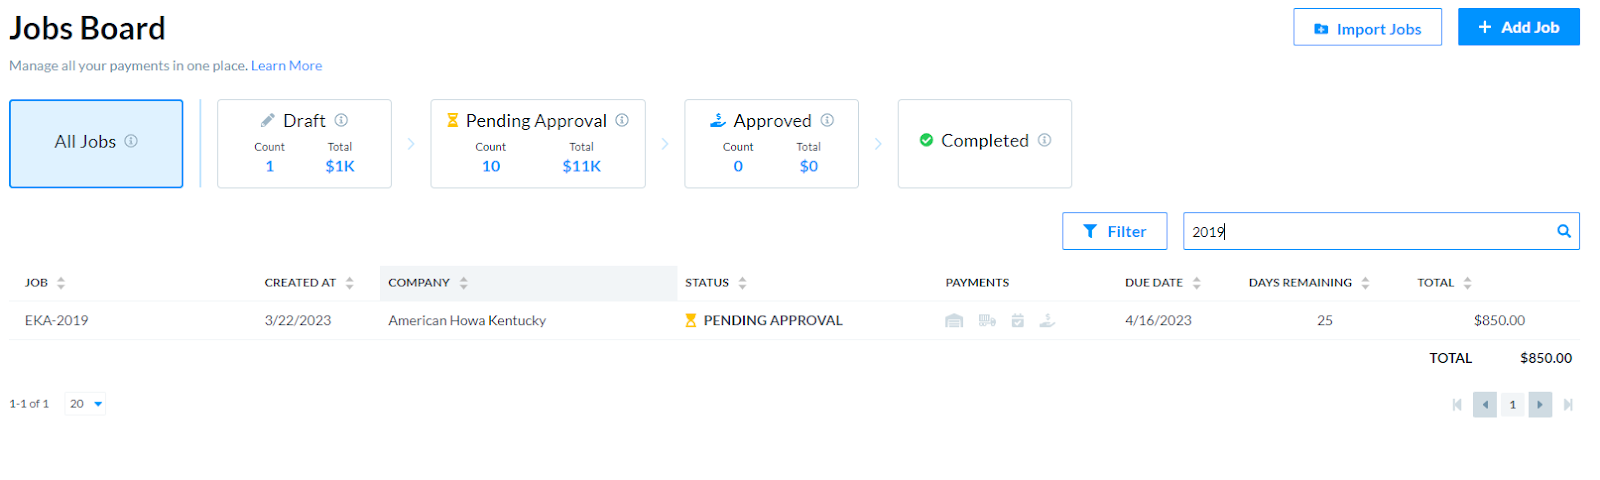Screen dimensions: 1600x480
Task: Click info icon beside Approved card
Action: (827, 120)
